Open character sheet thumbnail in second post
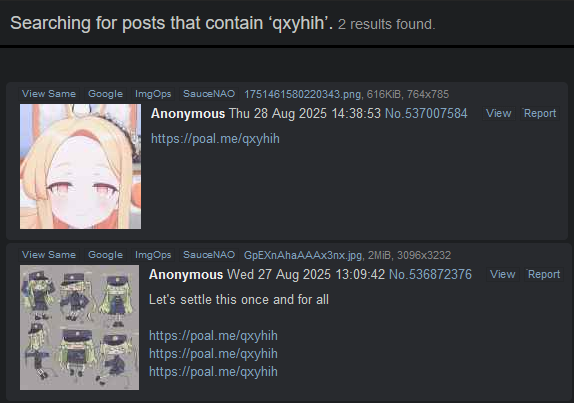Screen dimensions: 574x403 click(x=79, y=328)
